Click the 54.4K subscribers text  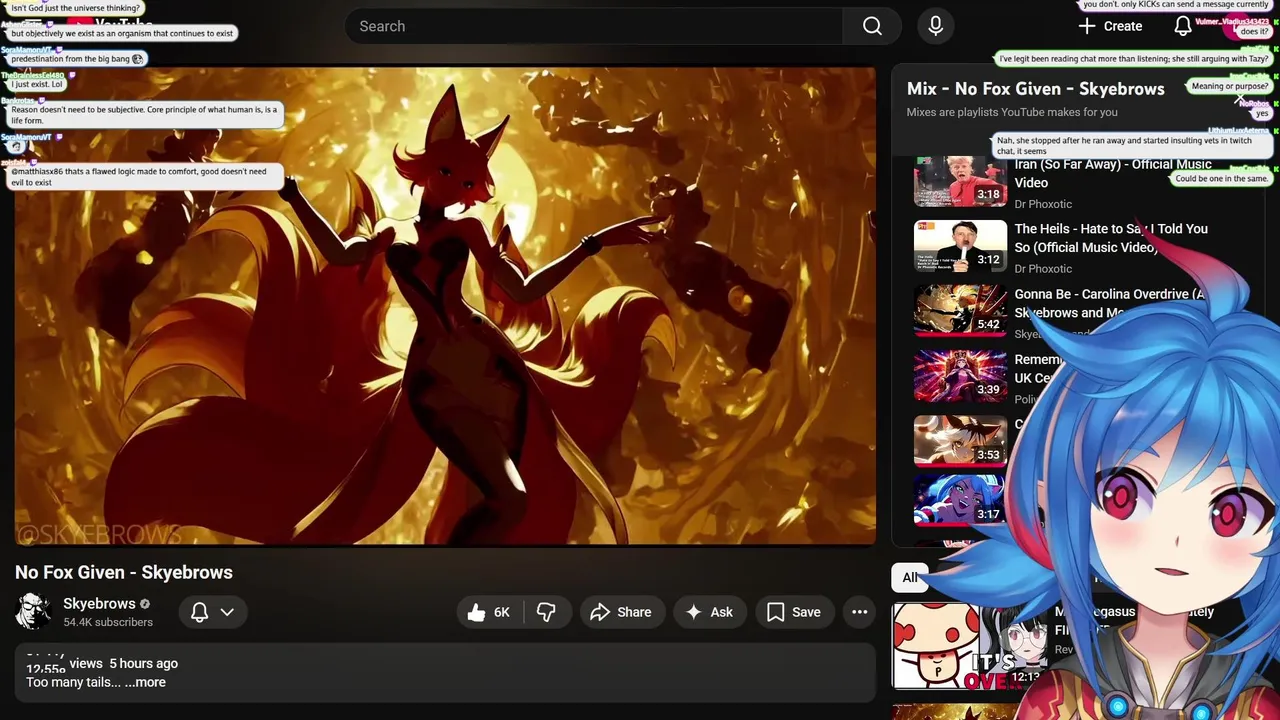(x=108, y=622)
